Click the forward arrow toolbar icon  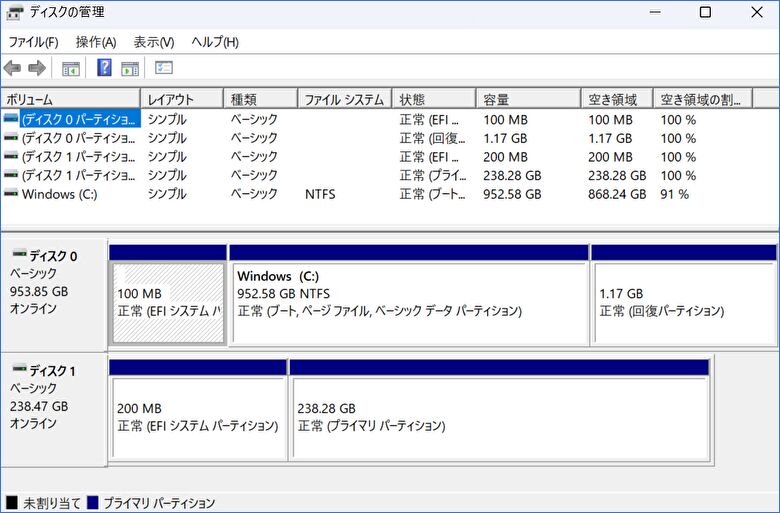[x=37, y=68]
